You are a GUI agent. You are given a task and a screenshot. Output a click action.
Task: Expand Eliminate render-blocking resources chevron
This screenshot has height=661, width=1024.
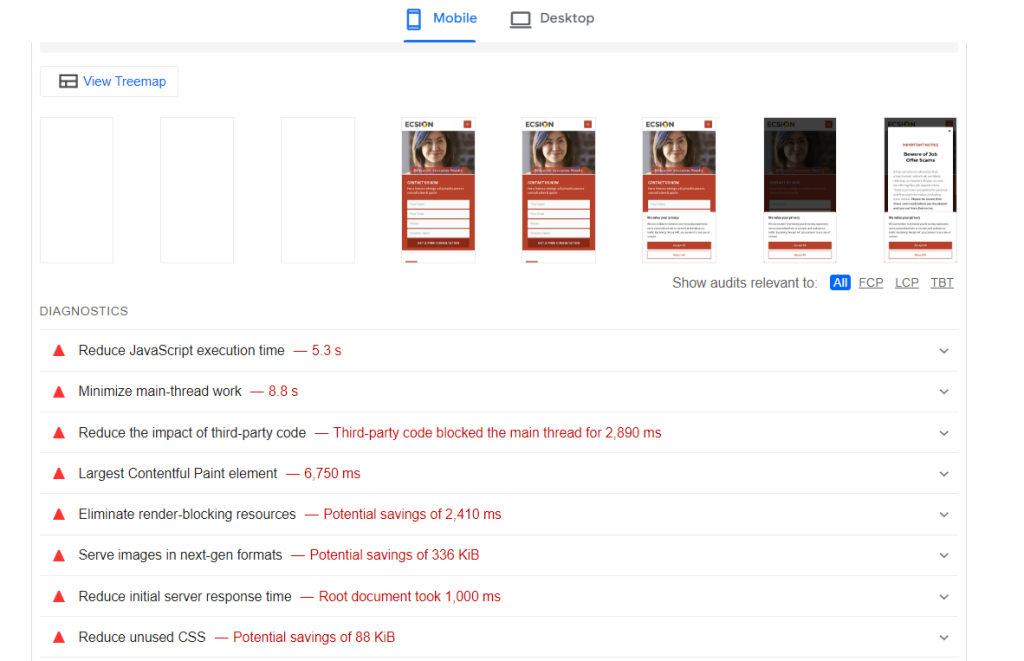click(x=944, y=515)
